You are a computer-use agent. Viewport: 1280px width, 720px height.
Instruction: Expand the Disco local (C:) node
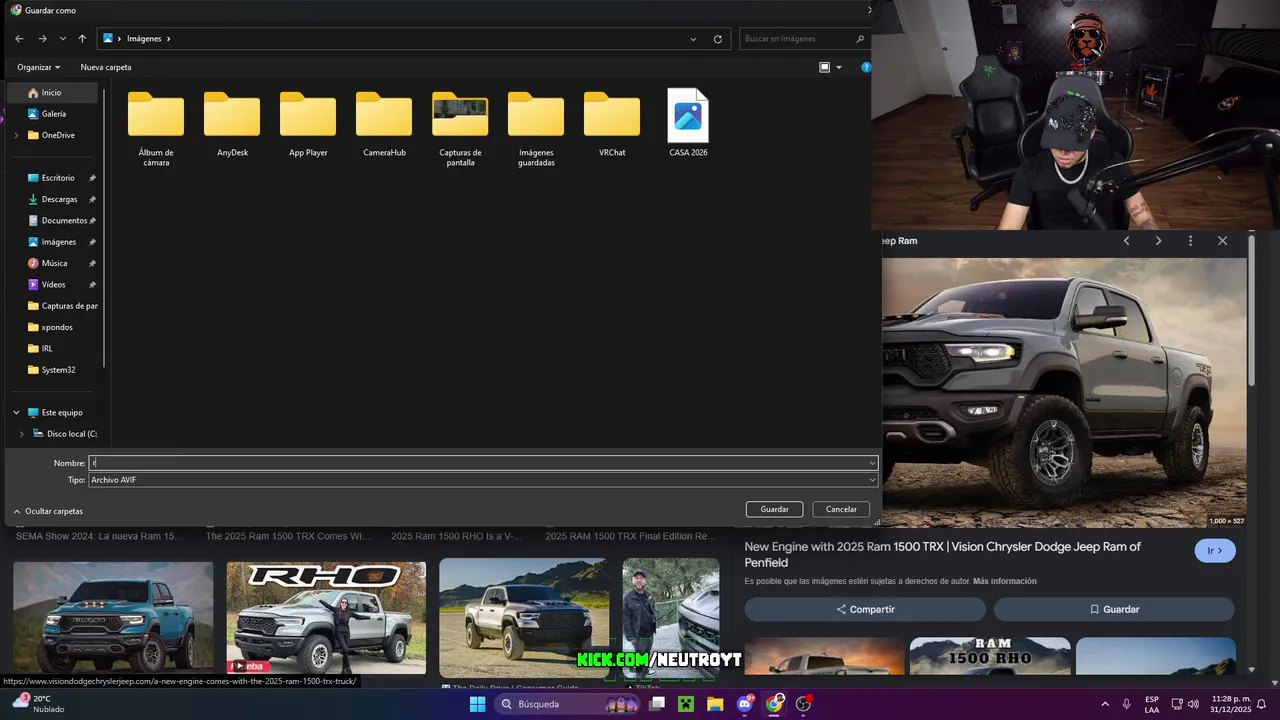22,434
